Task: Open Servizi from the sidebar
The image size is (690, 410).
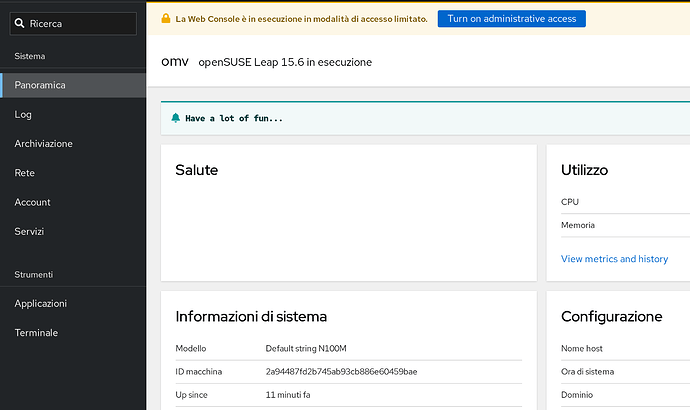Action: coord(29,231)
